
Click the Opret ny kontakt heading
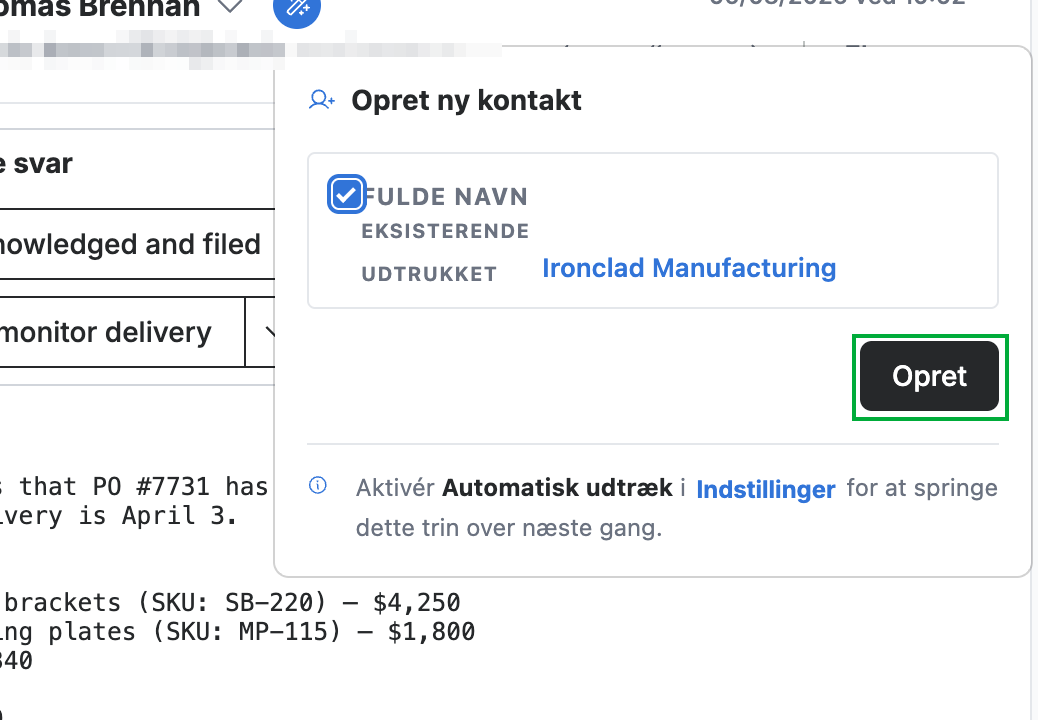(467, 101)
